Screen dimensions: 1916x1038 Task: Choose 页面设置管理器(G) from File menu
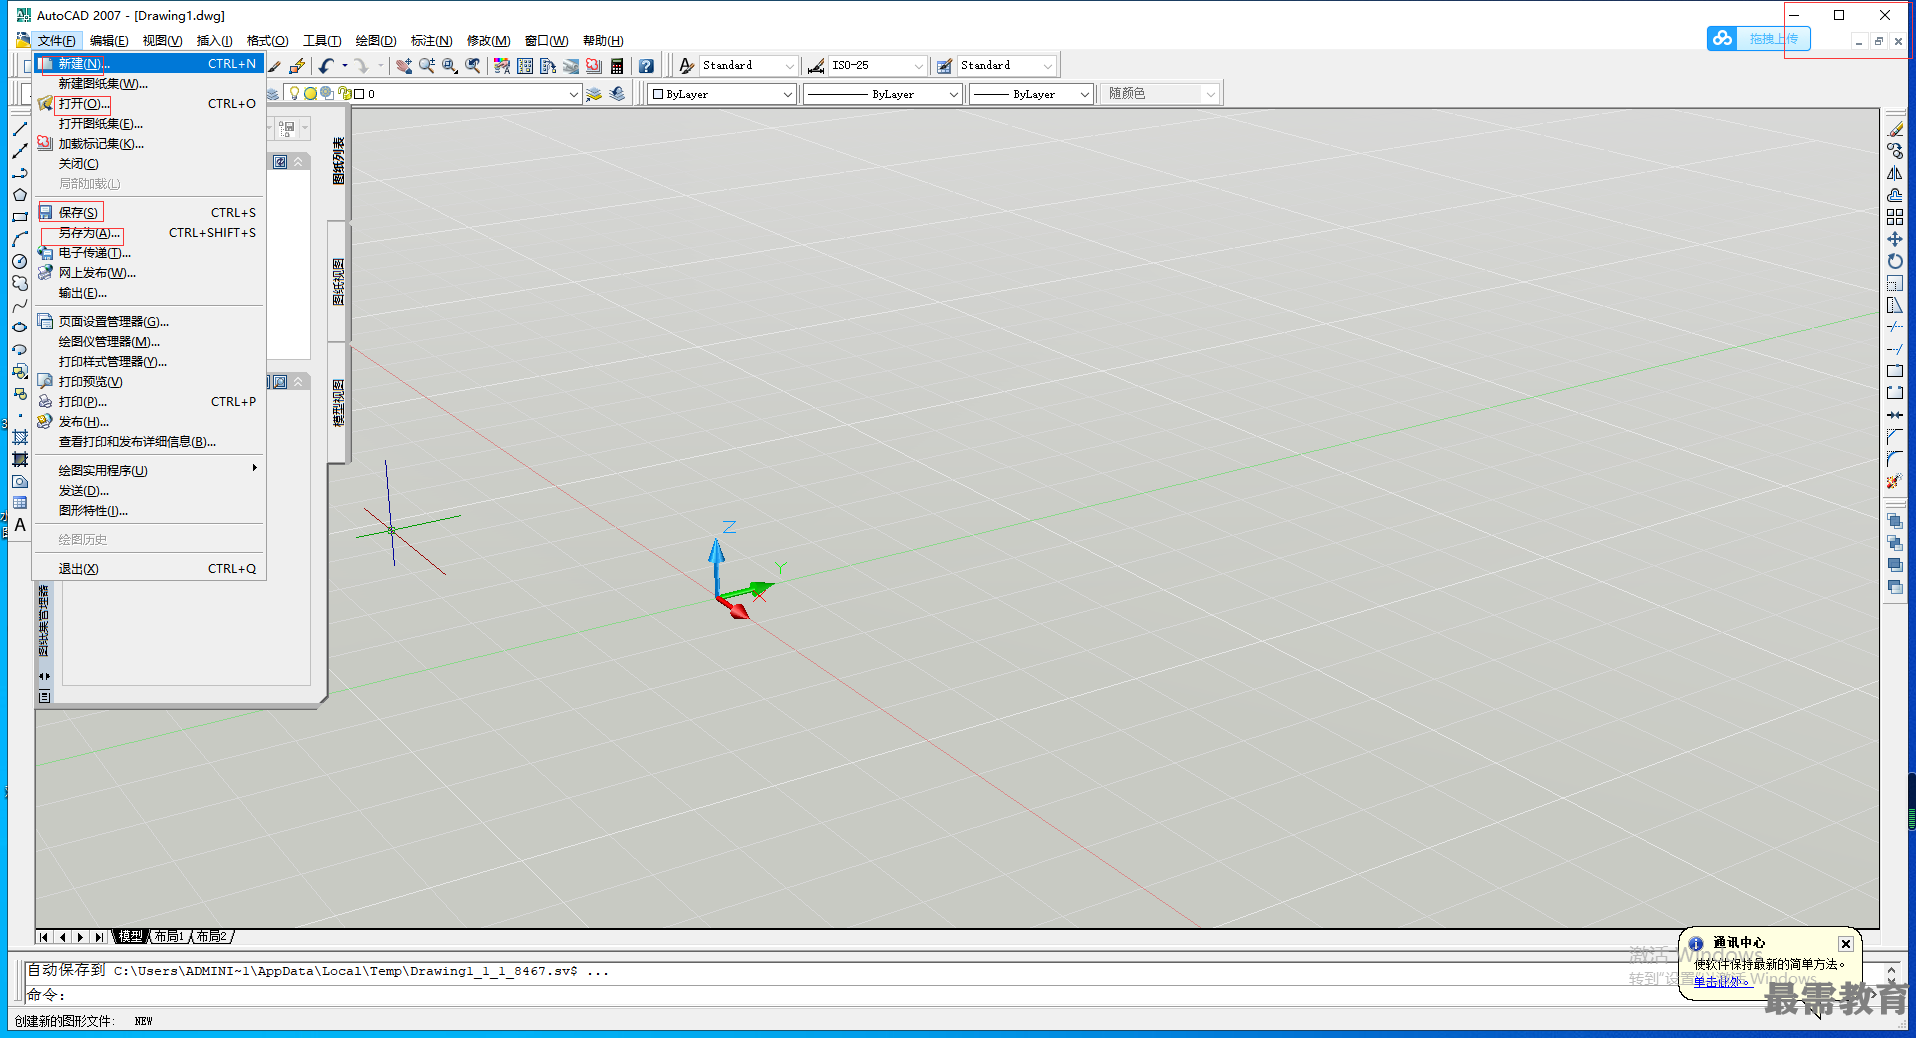coord(149,321)
